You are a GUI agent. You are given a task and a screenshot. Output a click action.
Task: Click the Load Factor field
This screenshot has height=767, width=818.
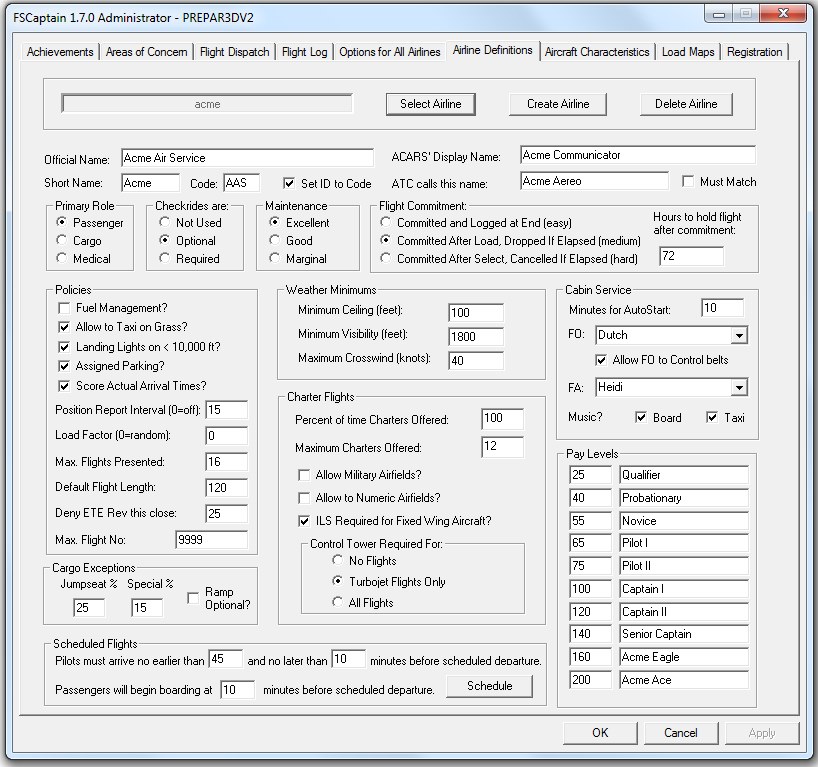coord(227,436)
